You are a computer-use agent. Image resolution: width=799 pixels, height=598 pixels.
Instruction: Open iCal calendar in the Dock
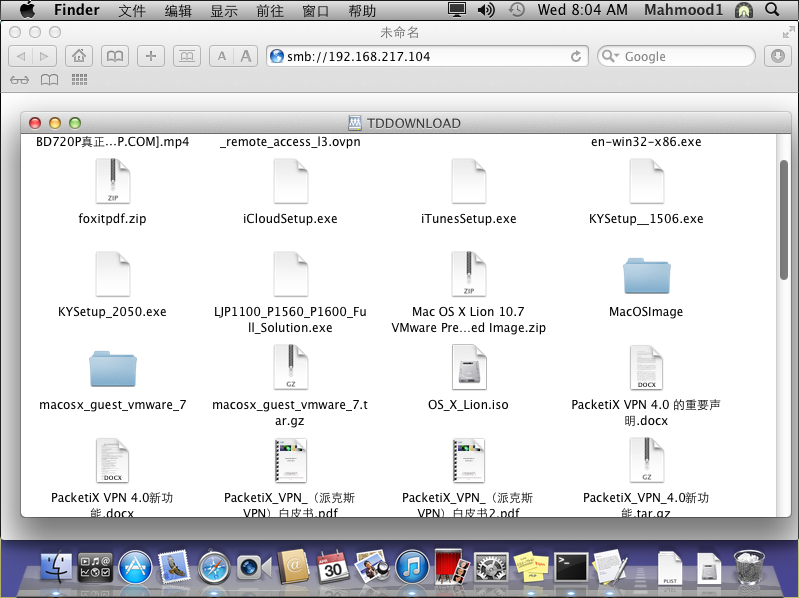(x=333, y=567)
